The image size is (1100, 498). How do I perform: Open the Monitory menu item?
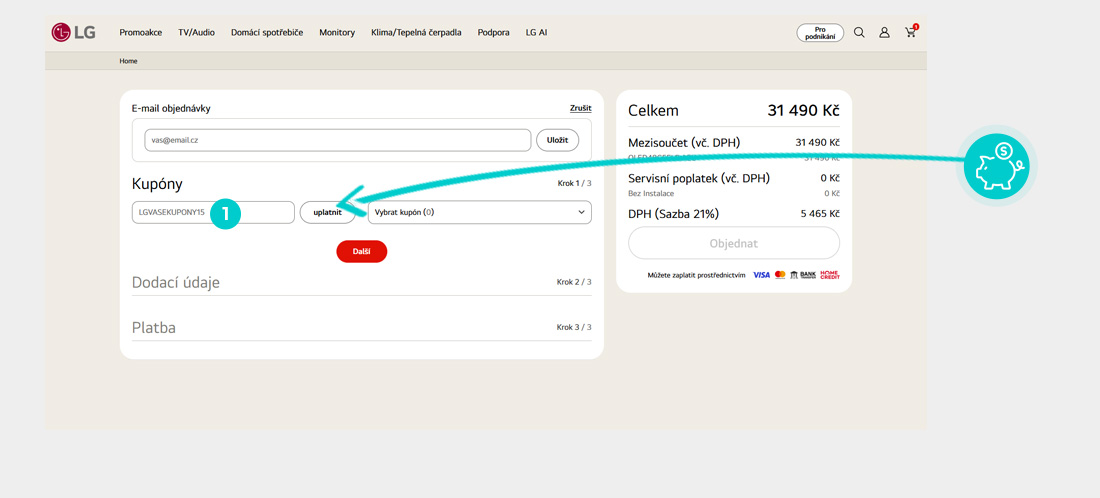click(x=337, y=33)
